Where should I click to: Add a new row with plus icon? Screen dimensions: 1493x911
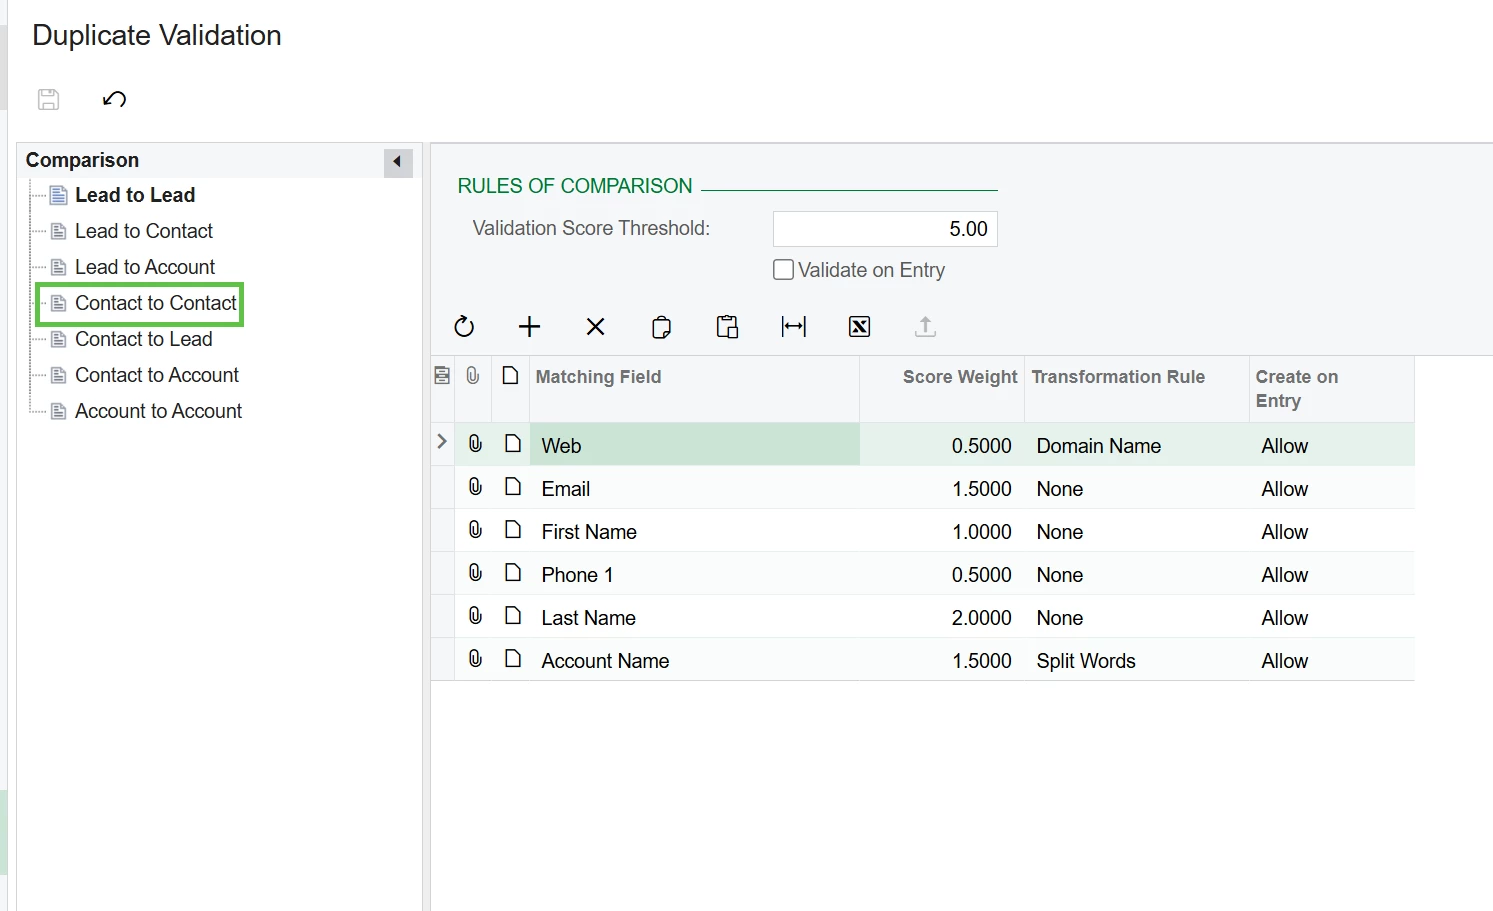(x=529, y=327)
